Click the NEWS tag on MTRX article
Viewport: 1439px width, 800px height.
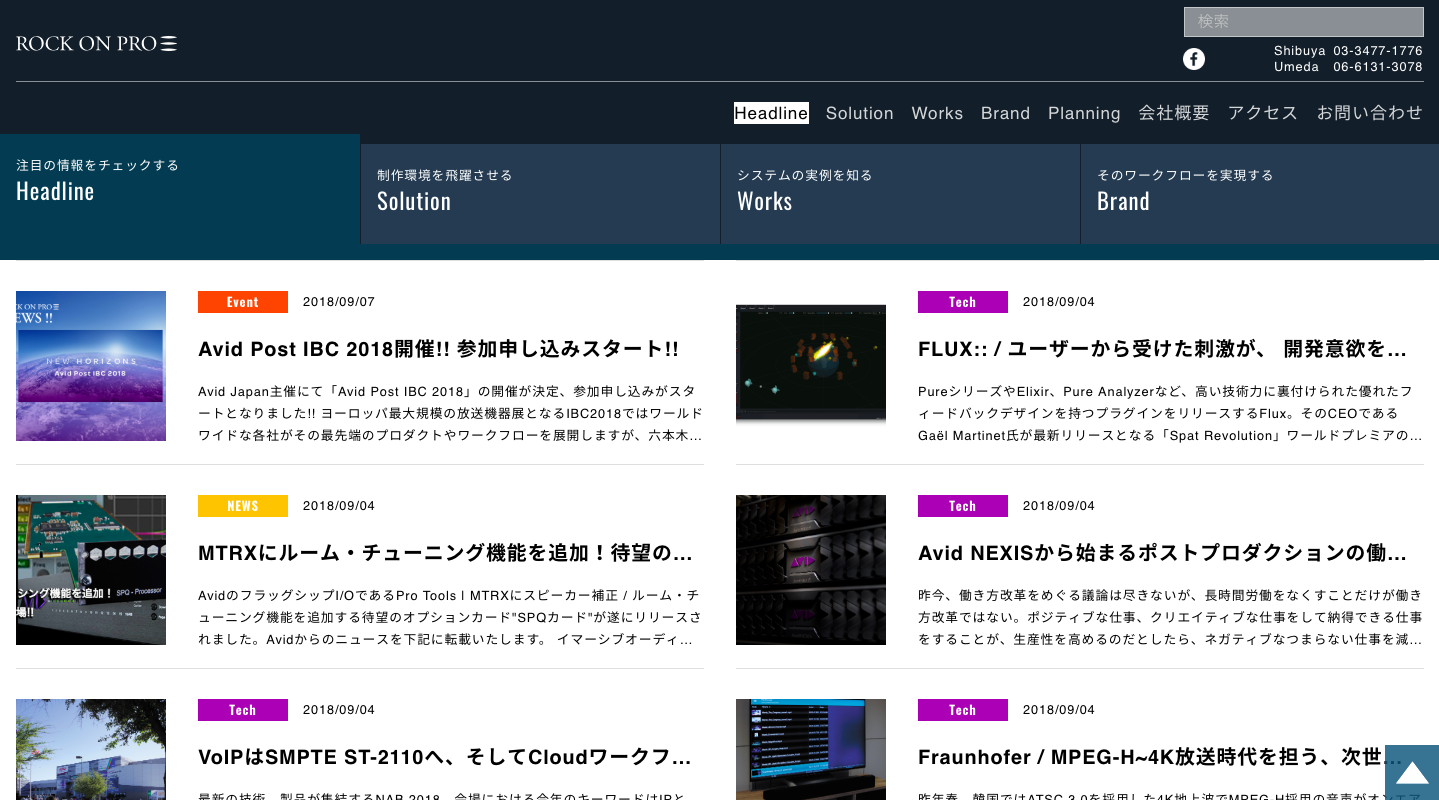point(243,506)
